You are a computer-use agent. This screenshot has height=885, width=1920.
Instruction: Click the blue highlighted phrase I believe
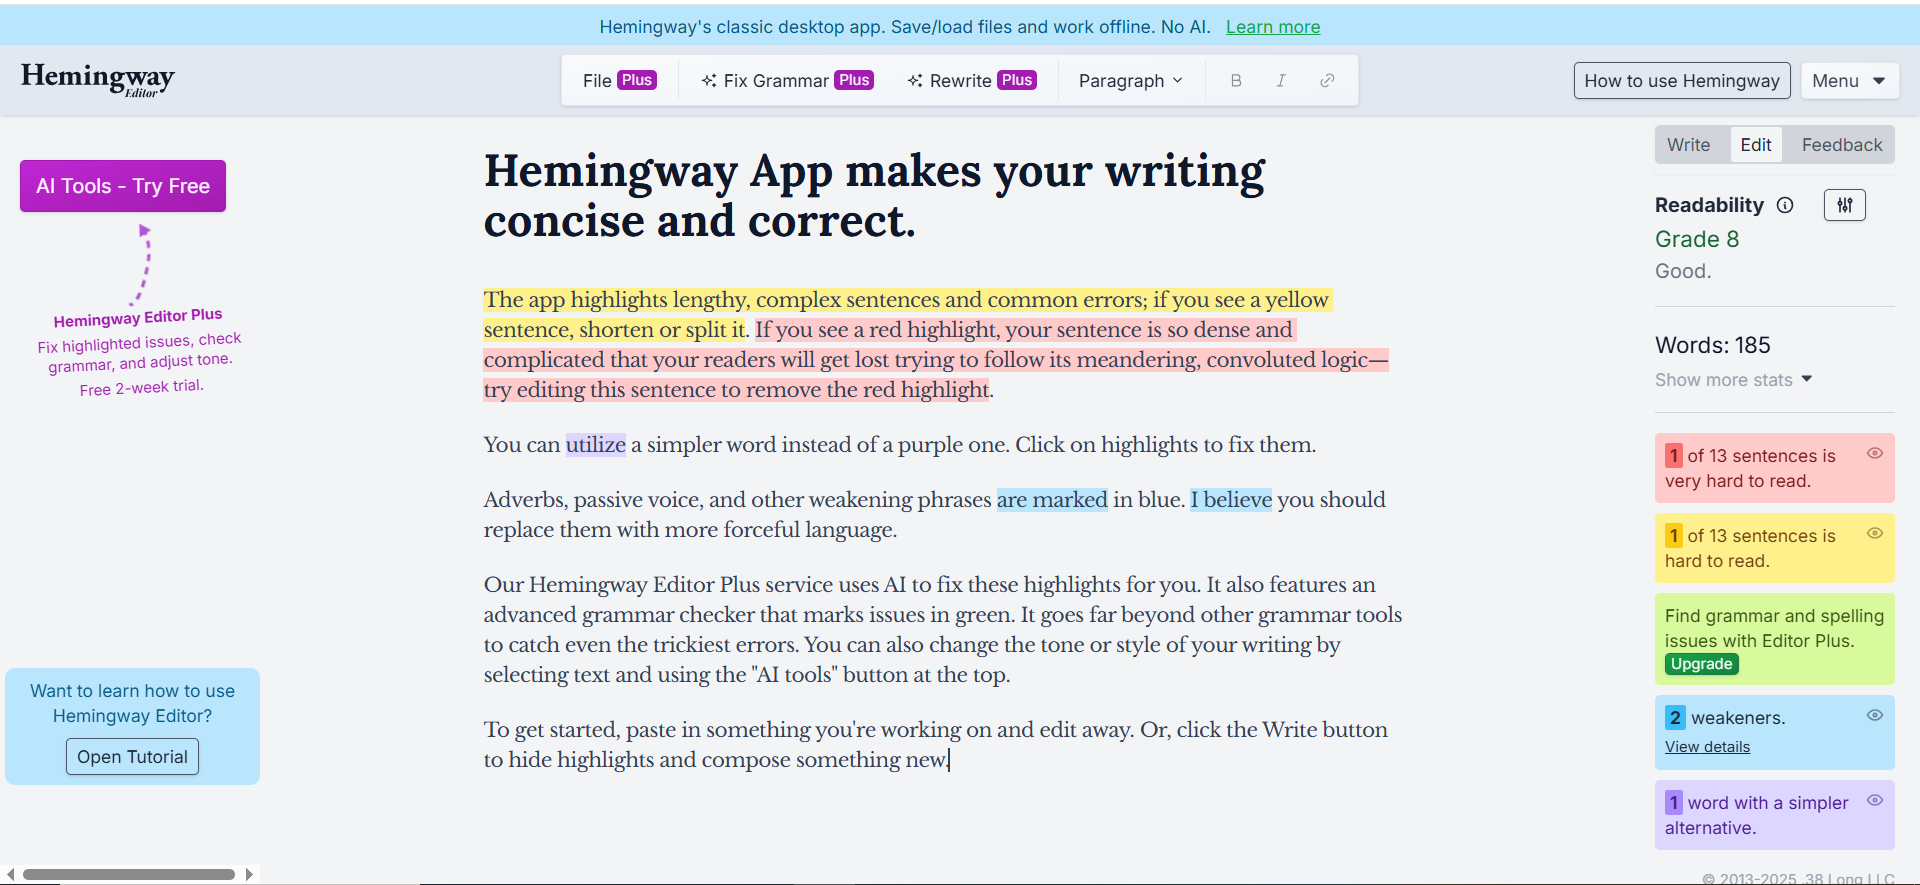point(1231,500)
